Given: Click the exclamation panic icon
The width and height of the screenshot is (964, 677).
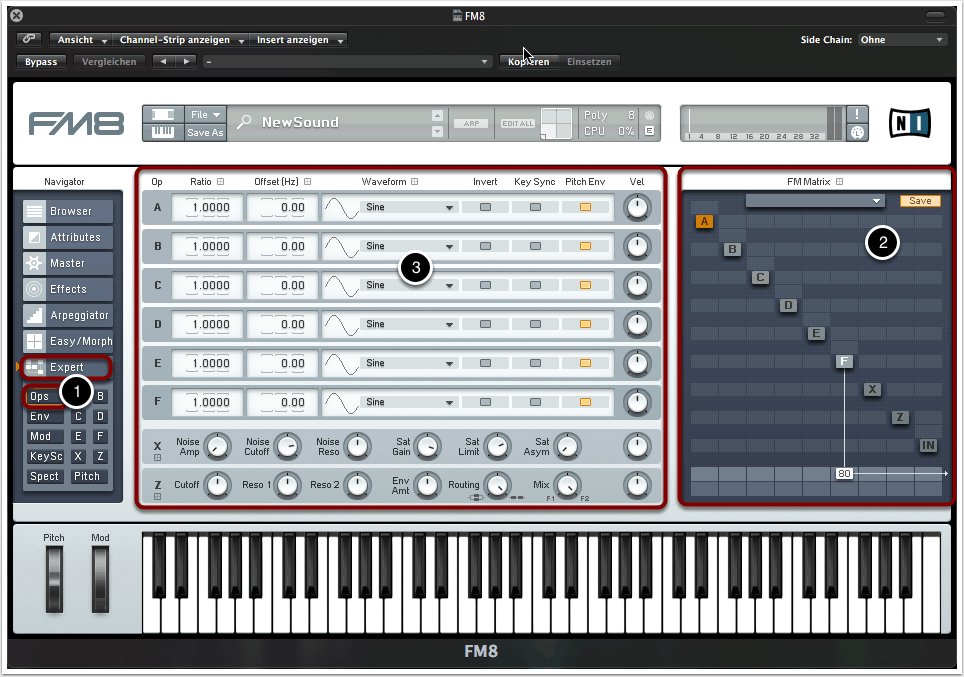Looking at the screenshot, I should pos(858,114).
